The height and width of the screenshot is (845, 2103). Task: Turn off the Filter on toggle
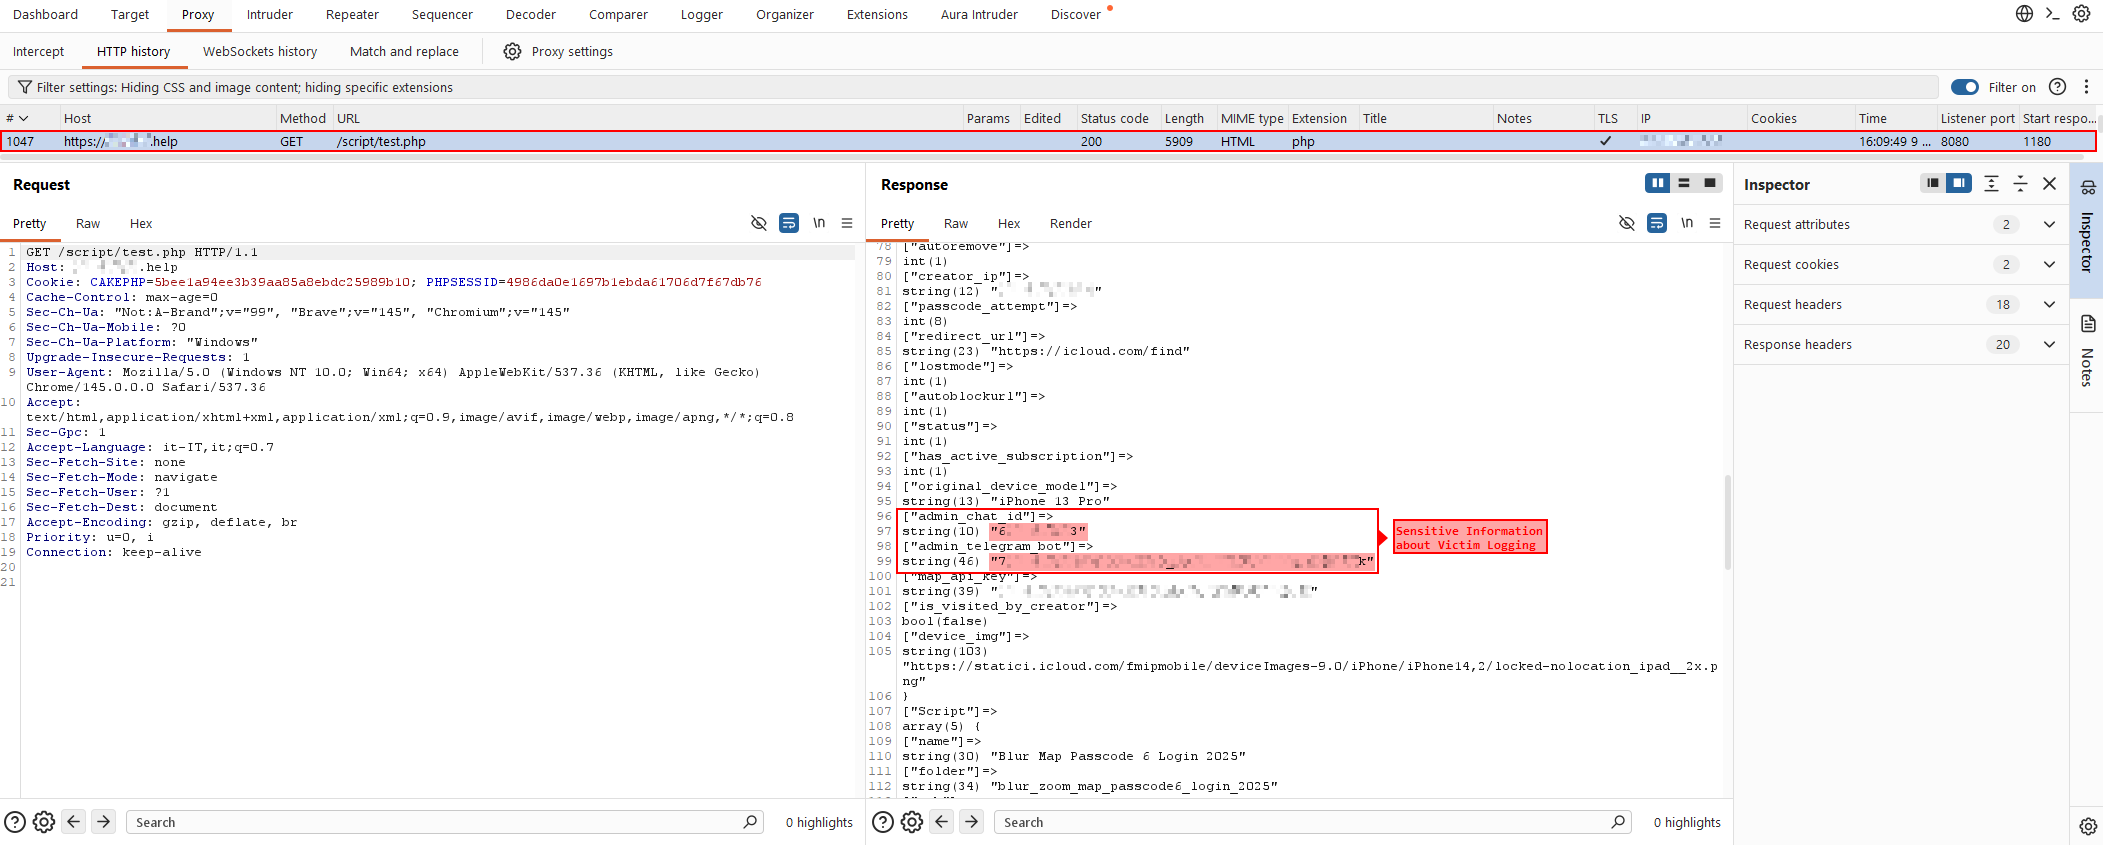pyautogui.click(x=1964, y=88)
